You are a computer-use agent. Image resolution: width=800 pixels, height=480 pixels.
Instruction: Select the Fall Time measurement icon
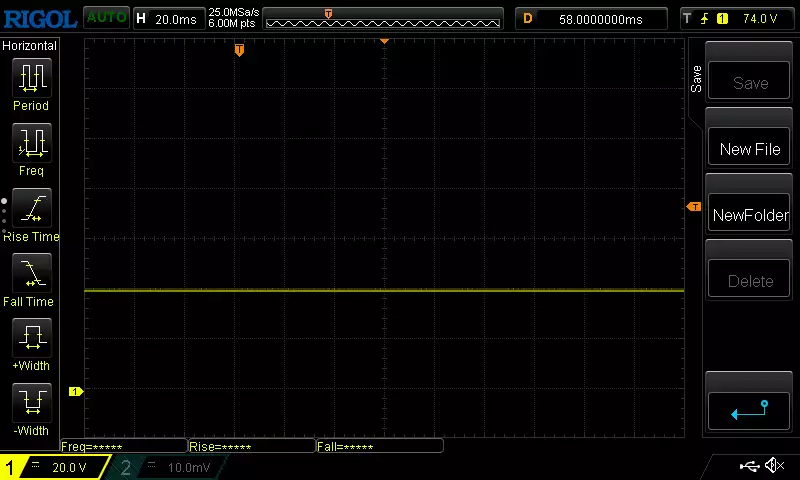tap(32, 272)
